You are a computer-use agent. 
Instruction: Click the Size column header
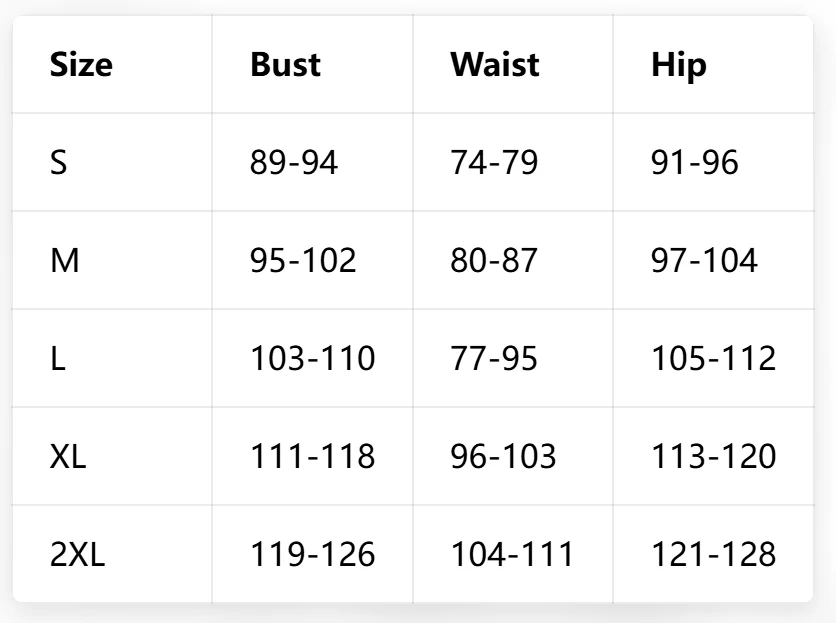[81, 65]
